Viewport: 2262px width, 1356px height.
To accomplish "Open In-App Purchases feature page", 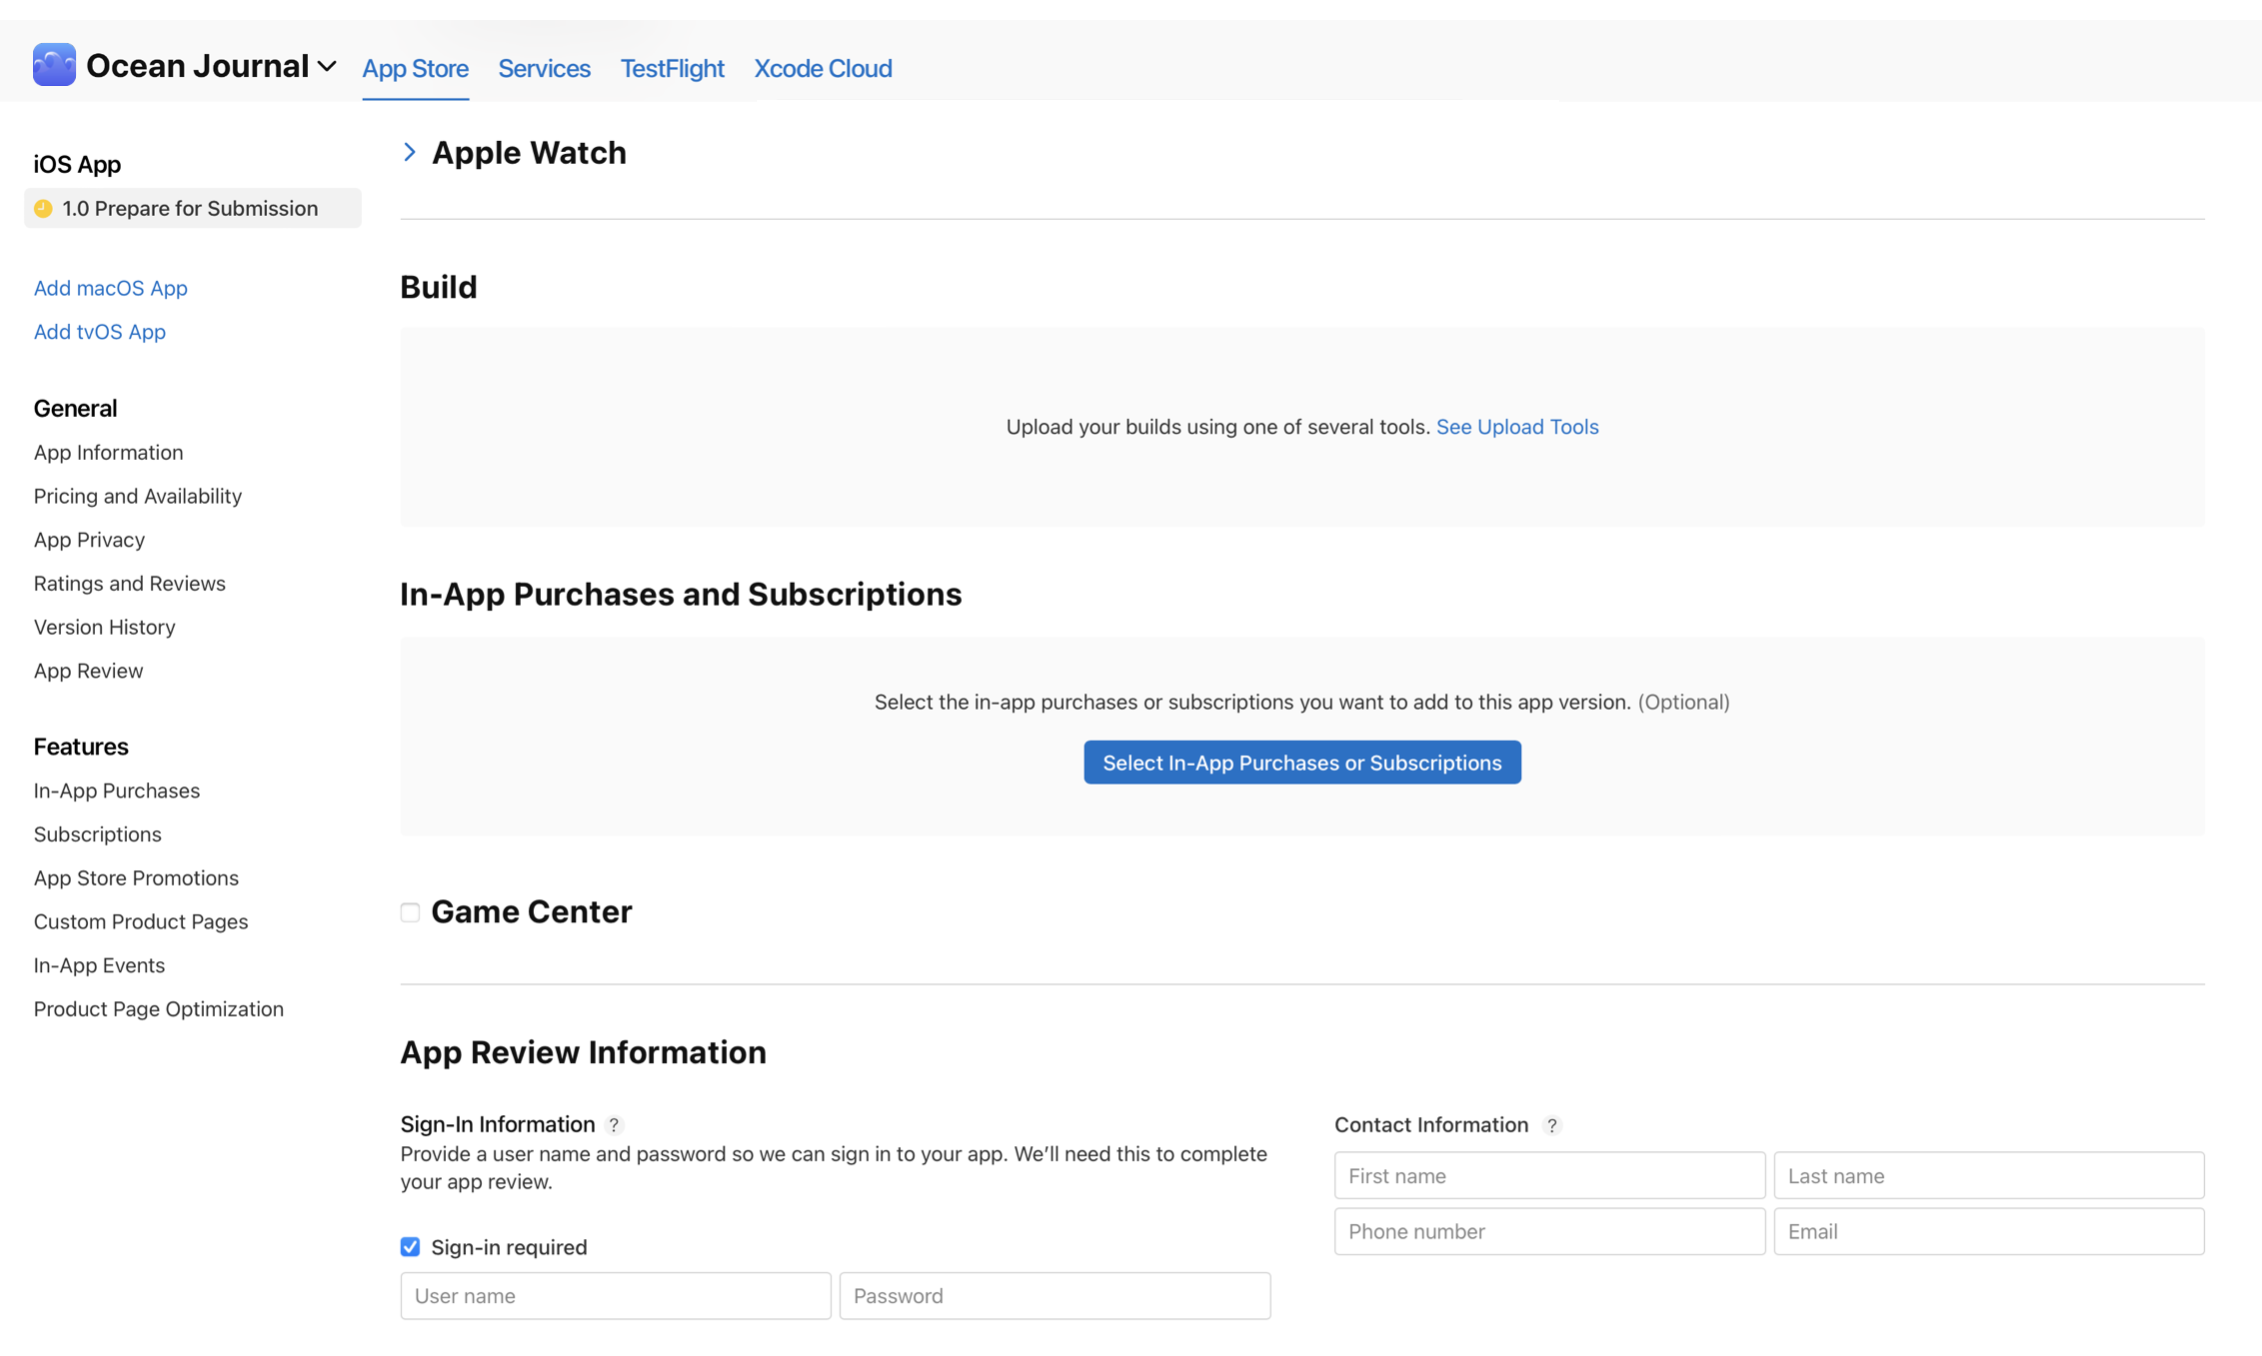I will 116,790.
